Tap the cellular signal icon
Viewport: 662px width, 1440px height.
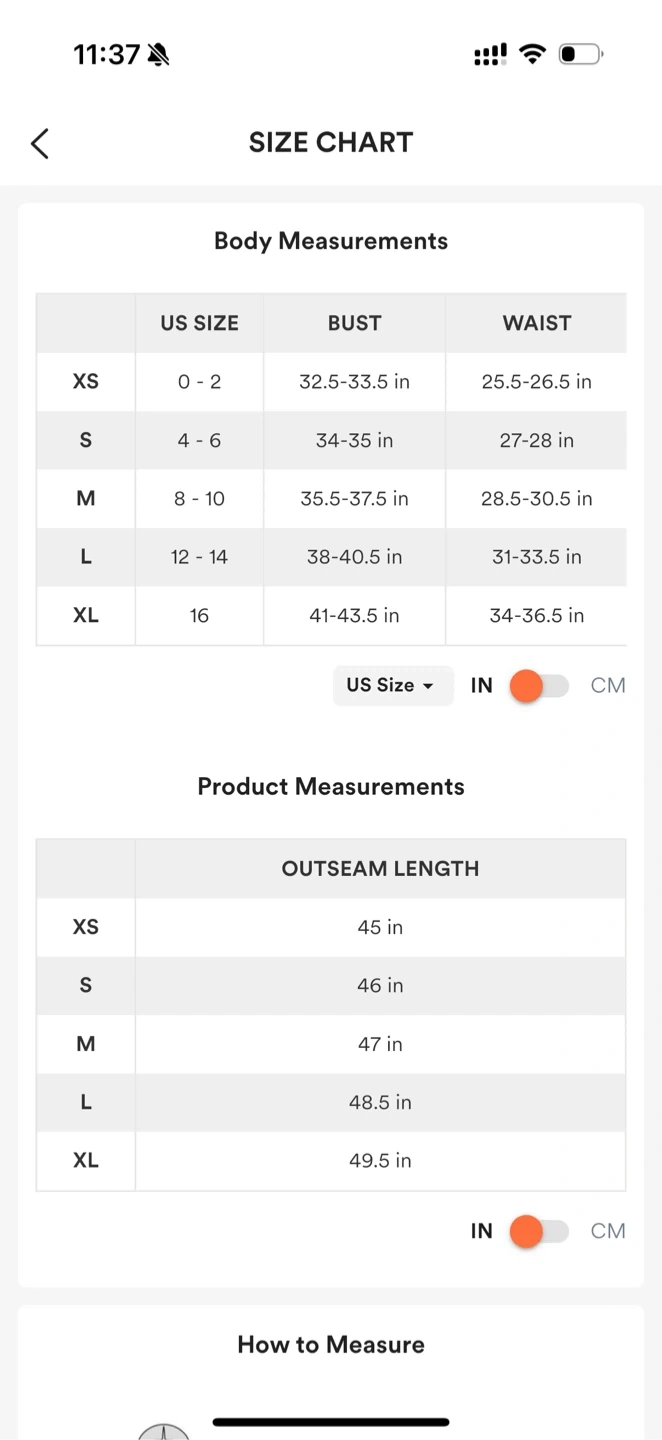click(x=490, y=55)
